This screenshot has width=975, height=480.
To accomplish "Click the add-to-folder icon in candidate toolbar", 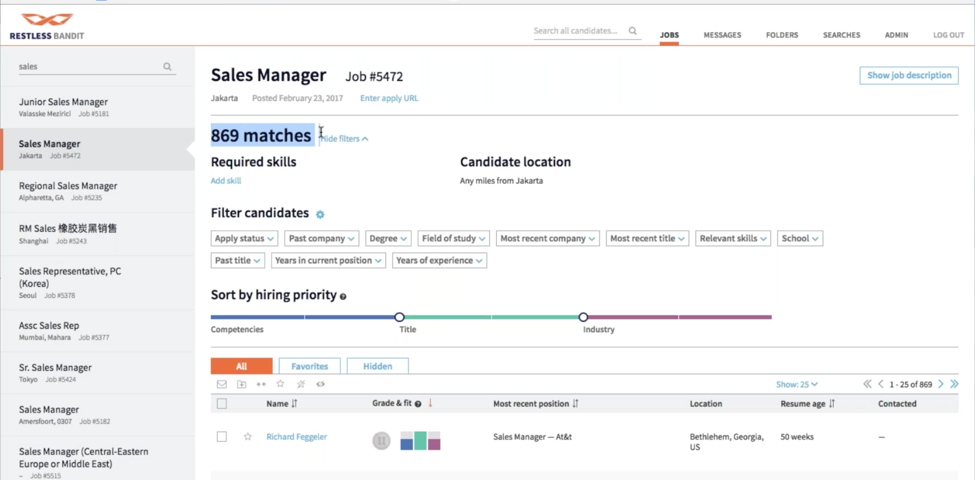I will 241,384.
